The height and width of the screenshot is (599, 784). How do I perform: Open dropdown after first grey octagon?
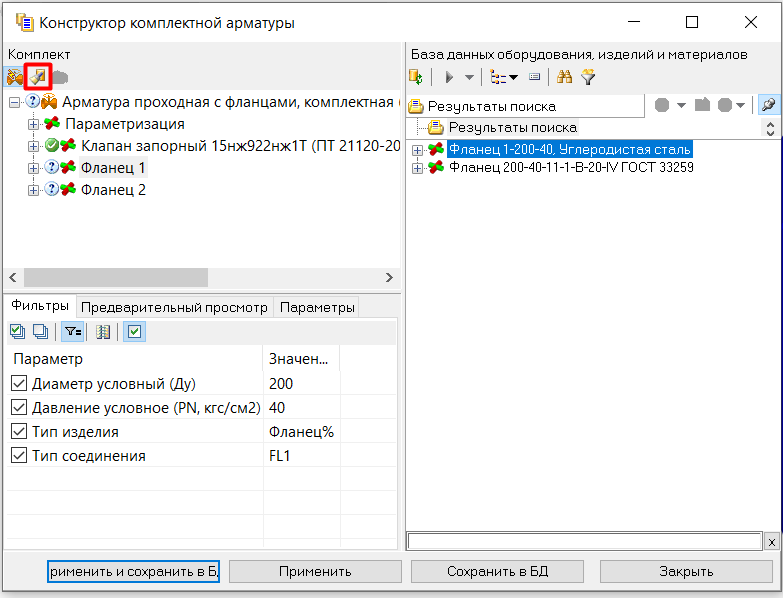[x=681, y=105]
